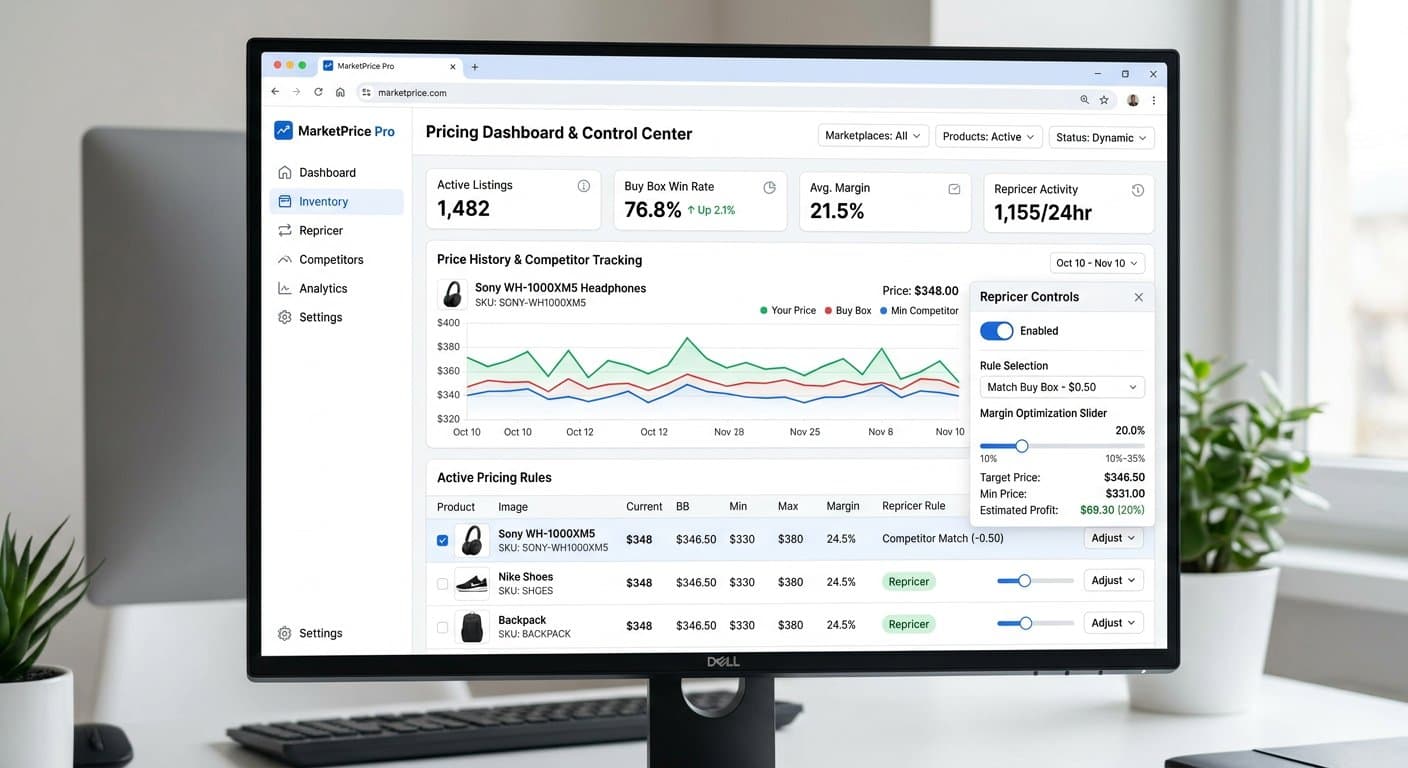Viewport: 1408px width, 768px height.
Task: Open the Status: Dynamic dropdown
Action: (1101, 138)
